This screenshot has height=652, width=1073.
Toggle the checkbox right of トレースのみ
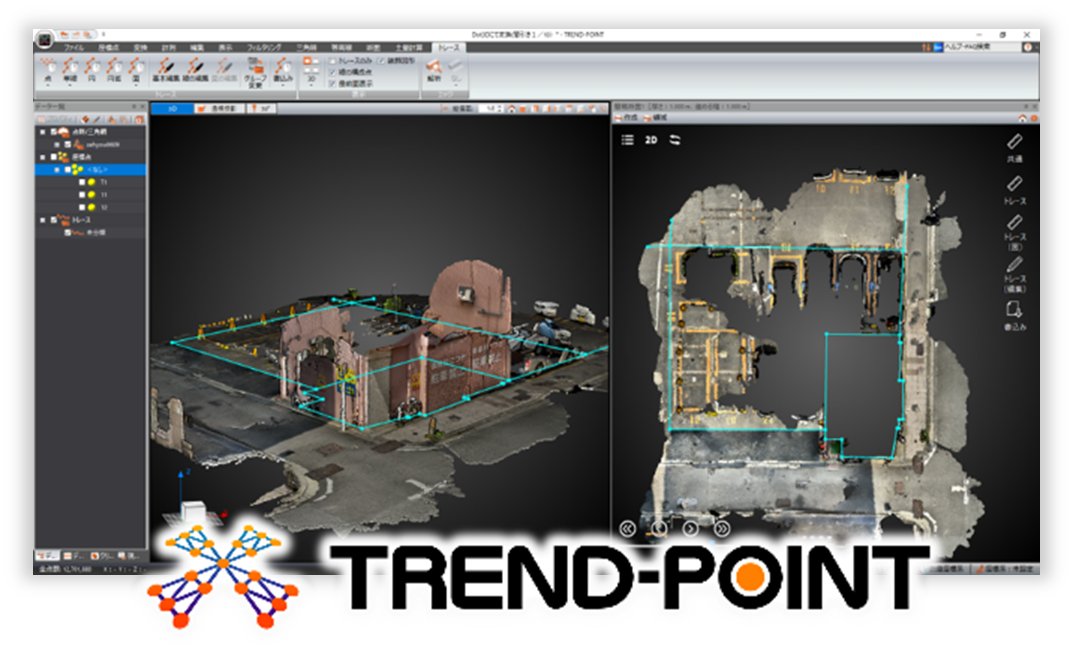coord(381,61)
